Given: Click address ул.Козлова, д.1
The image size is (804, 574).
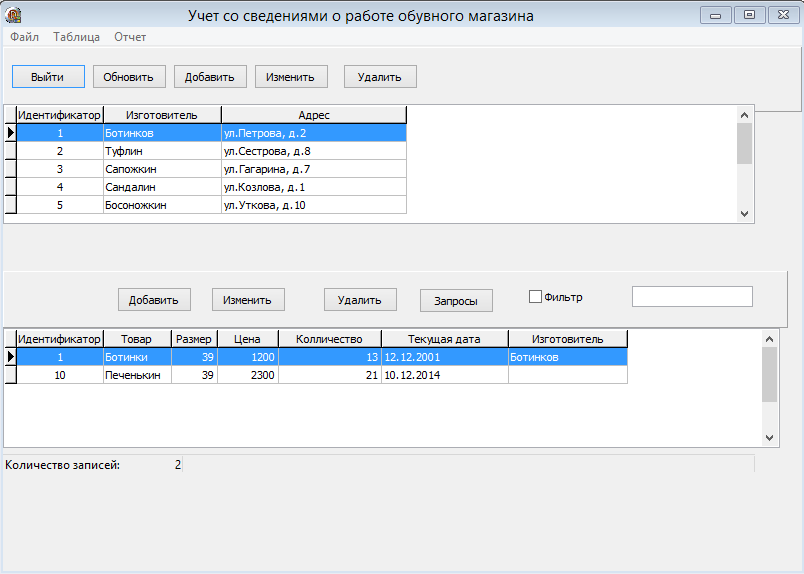Looking at the screenshot, I should click(x=314, y=187).
